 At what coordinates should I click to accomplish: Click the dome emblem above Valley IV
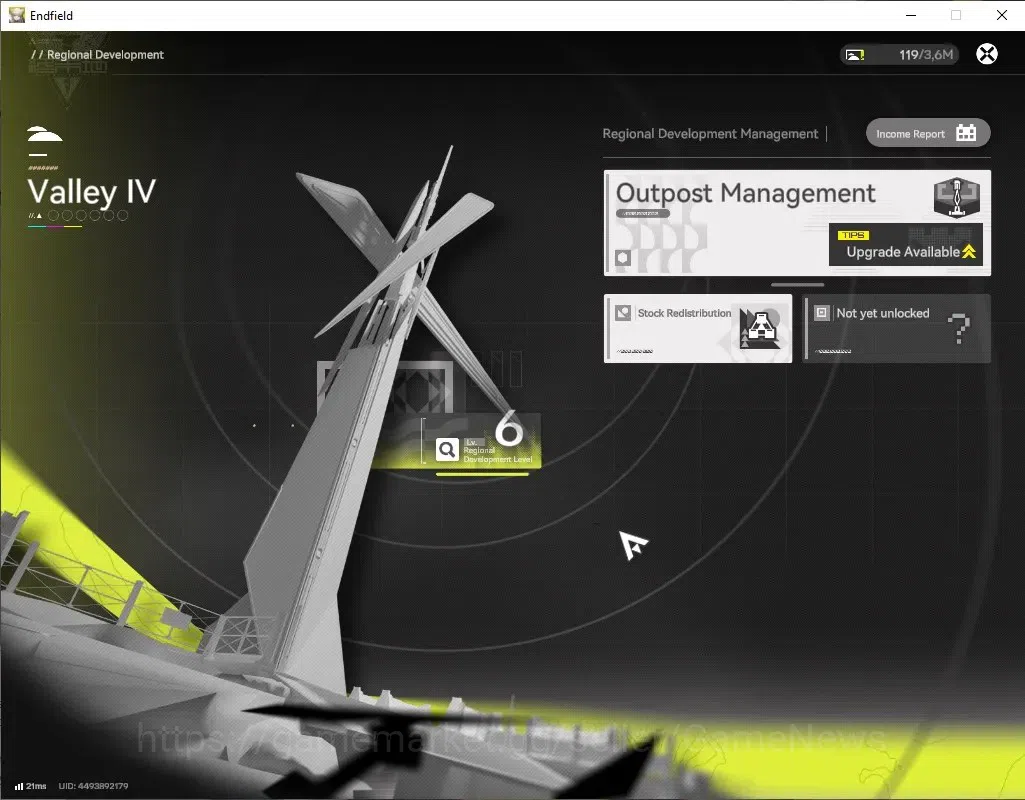pyautogui.click(x=45, y=135)
